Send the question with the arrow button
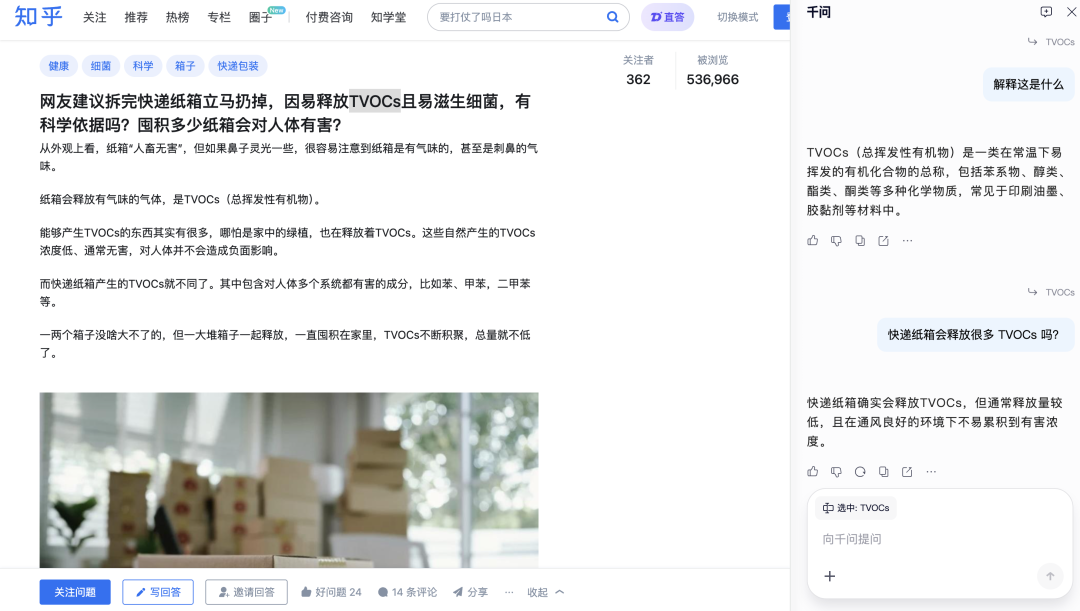The image size is (1080, 611). coord(1050,576)
